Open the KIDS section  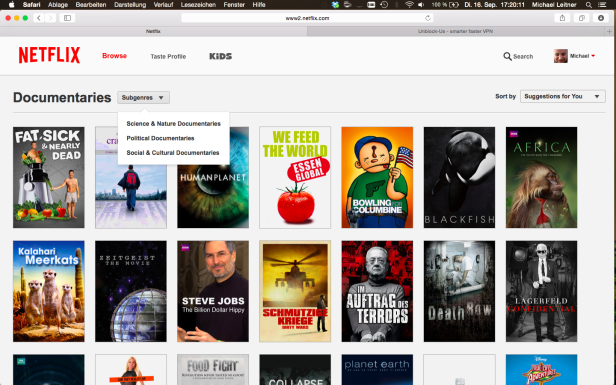(x=220, y=56)
